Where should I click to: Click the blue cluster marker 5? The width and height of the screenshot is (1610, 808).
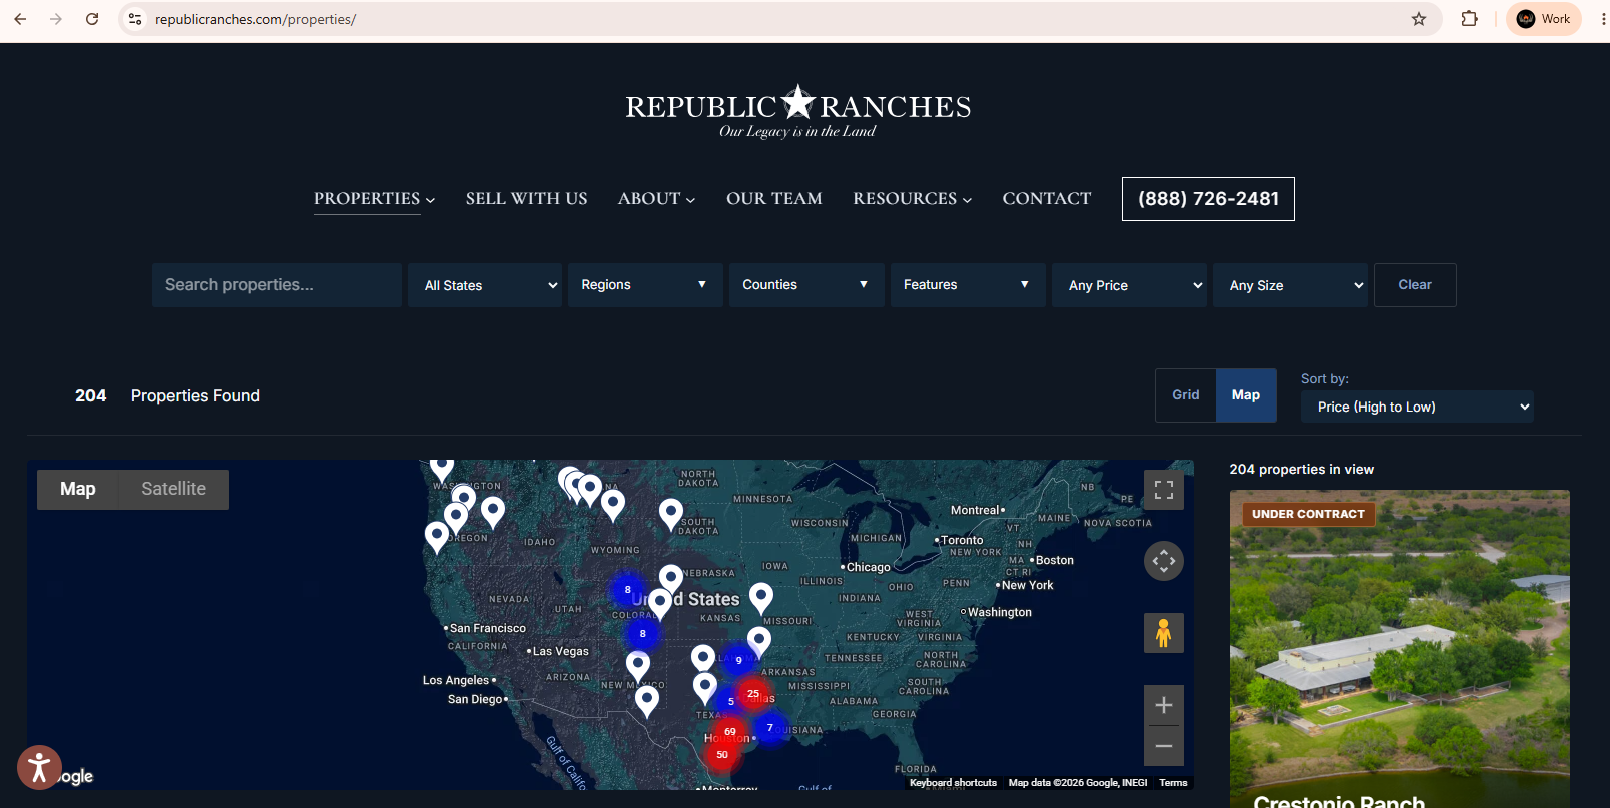tap(731, 701)
